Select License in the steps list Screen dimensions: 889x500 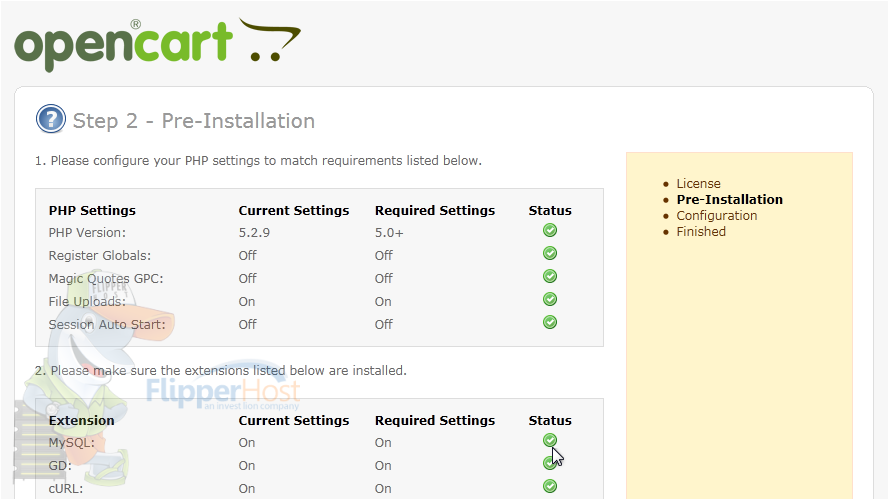[x=698, y=184]
